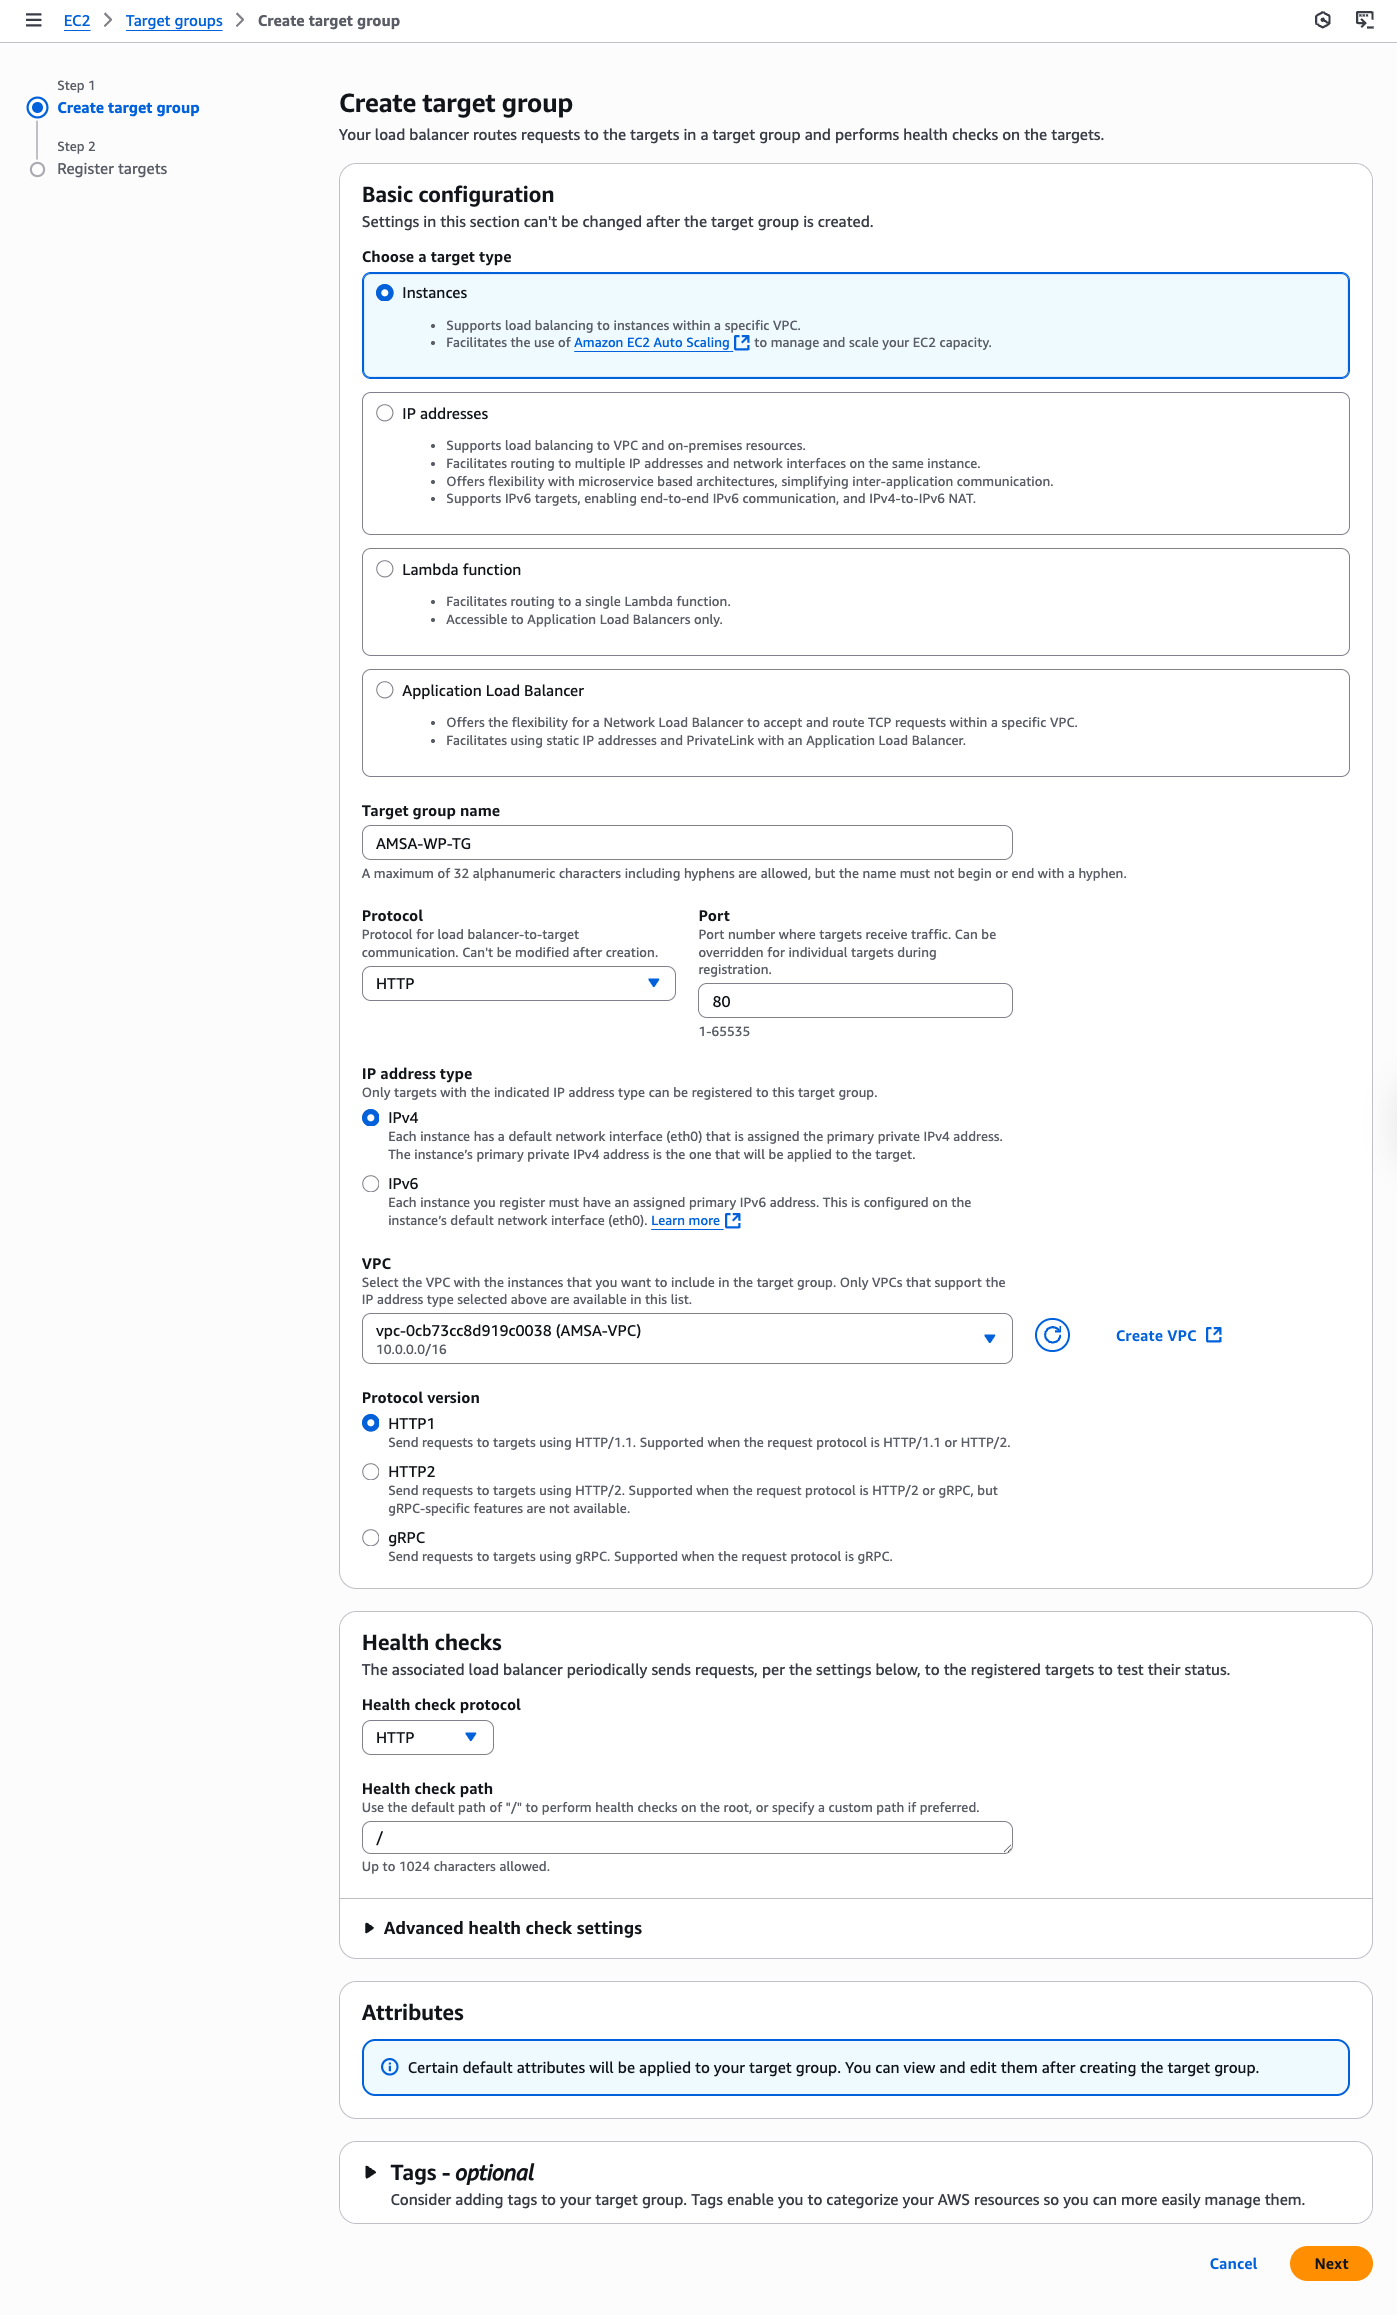Click the hexagon icon in the top bar
The image size is (1397, 2315).
[1322, 20]
